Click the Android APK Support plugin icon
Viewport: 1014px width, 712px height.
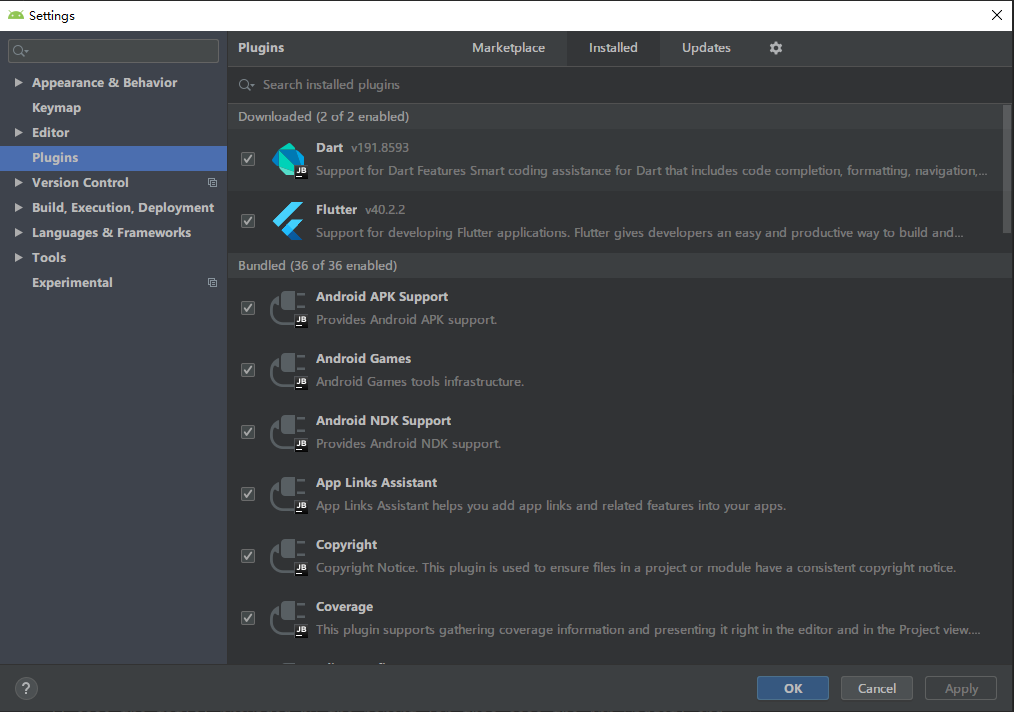288,308
